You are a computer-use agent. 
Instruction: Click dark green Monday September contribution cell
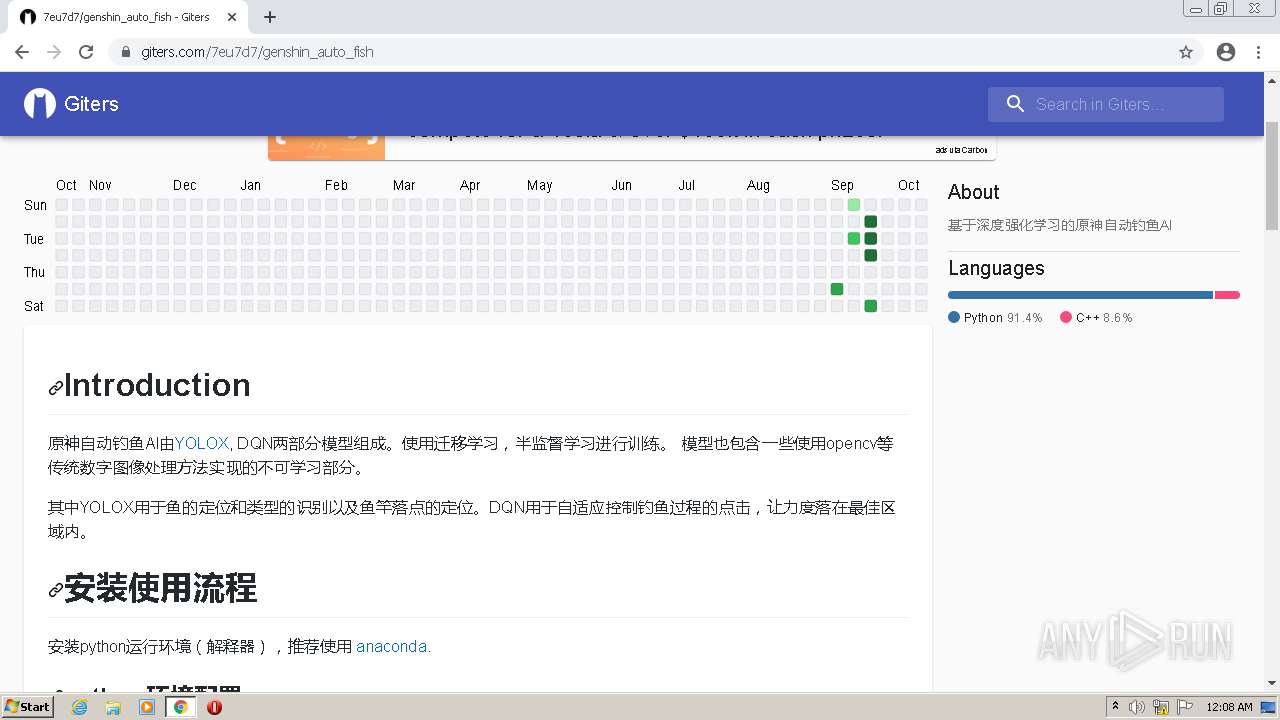pyautogui.click(x=871, y=222)
